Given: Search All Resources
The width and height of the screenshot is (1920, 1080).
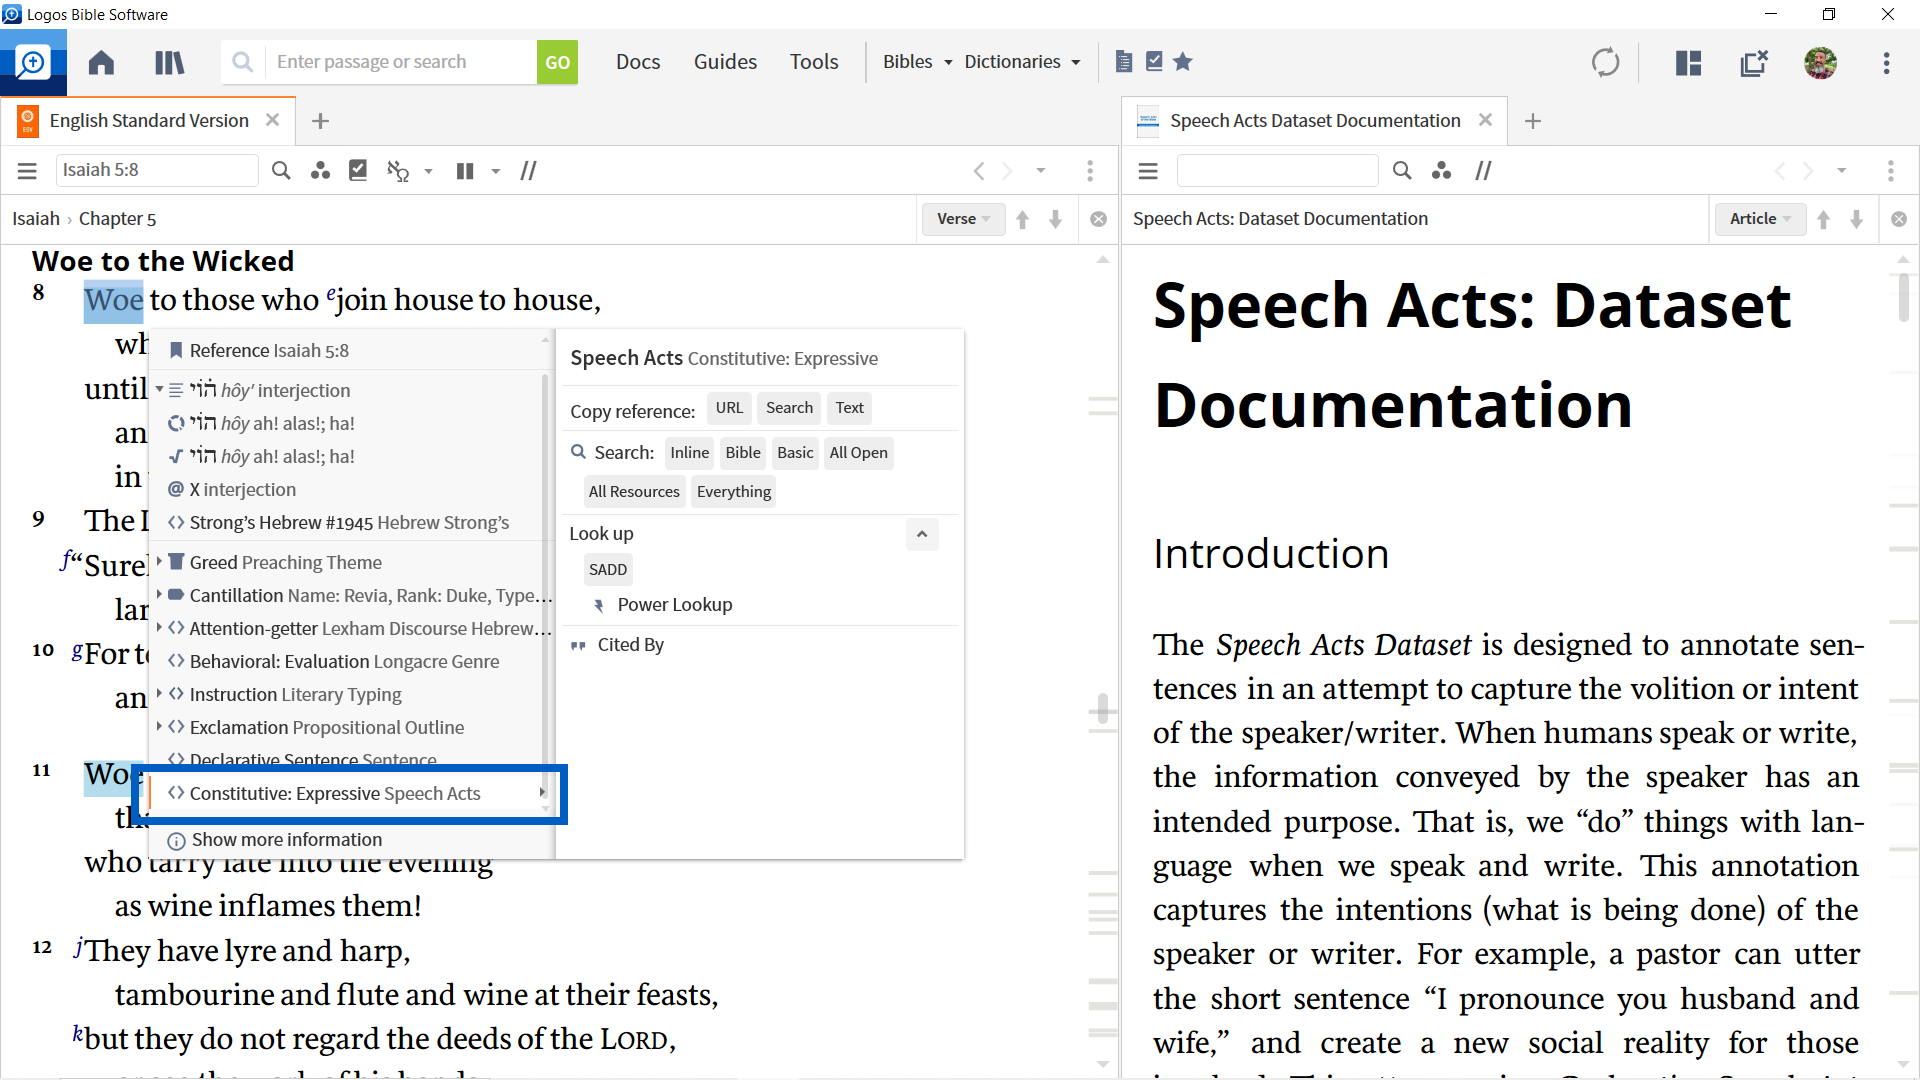Looking at the screenshot, I should click(x=634, y=492).
